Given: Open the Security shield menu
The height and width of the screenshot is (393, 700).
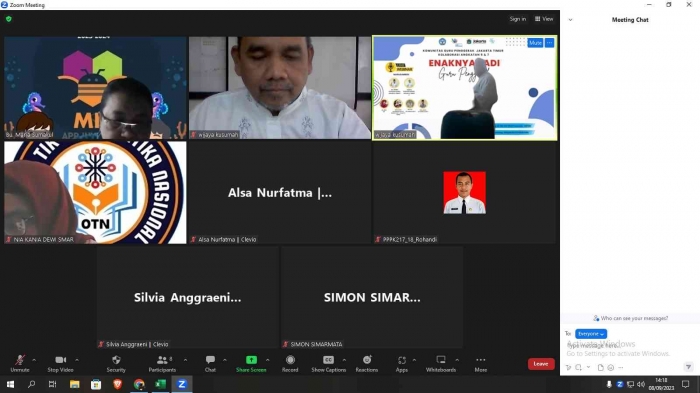Looking at the screenshot, I should coord(116,363).
